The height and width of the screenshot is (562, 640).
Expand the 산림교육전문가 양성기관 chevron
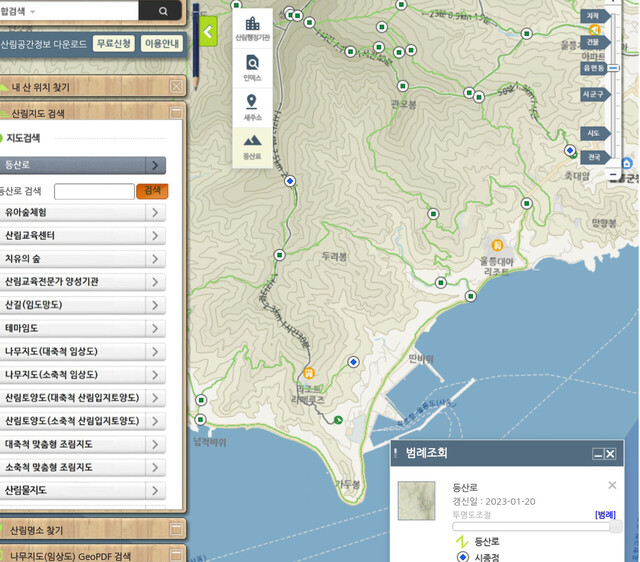click(155, 282)
